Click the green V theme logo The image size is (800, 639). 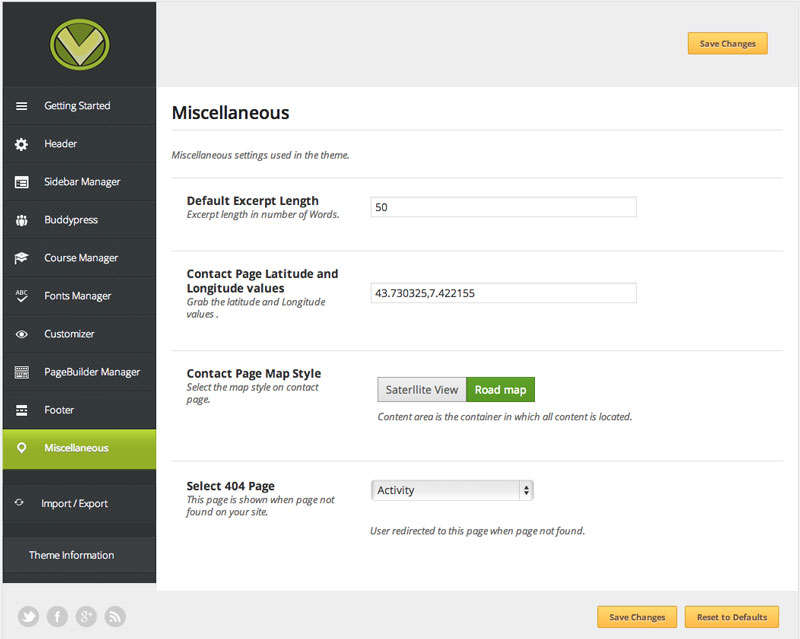(x=80, y=44)
